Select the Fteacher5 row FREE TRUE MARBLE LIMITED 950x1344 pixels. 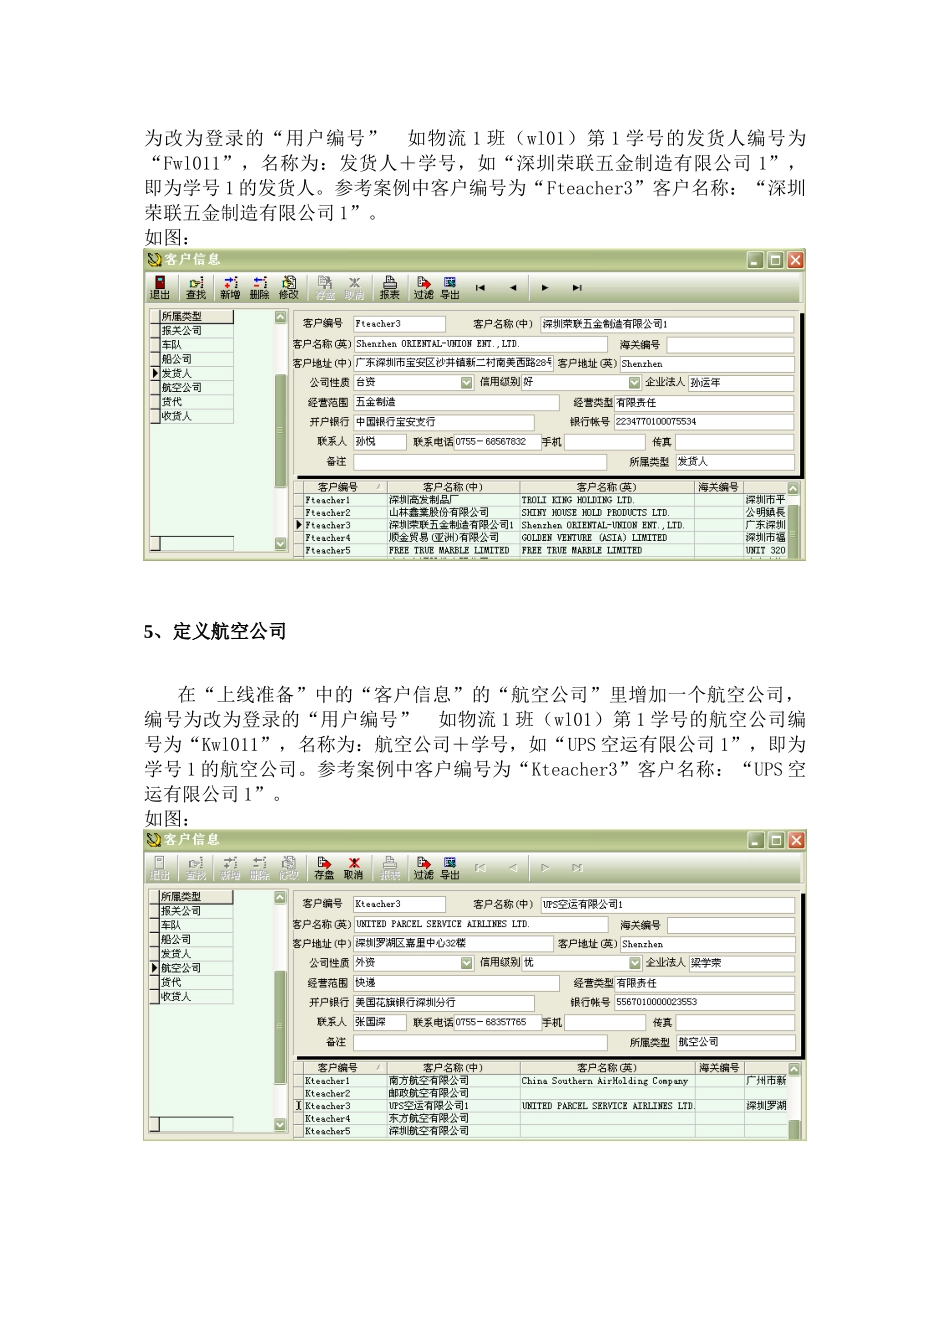[544, 550]
